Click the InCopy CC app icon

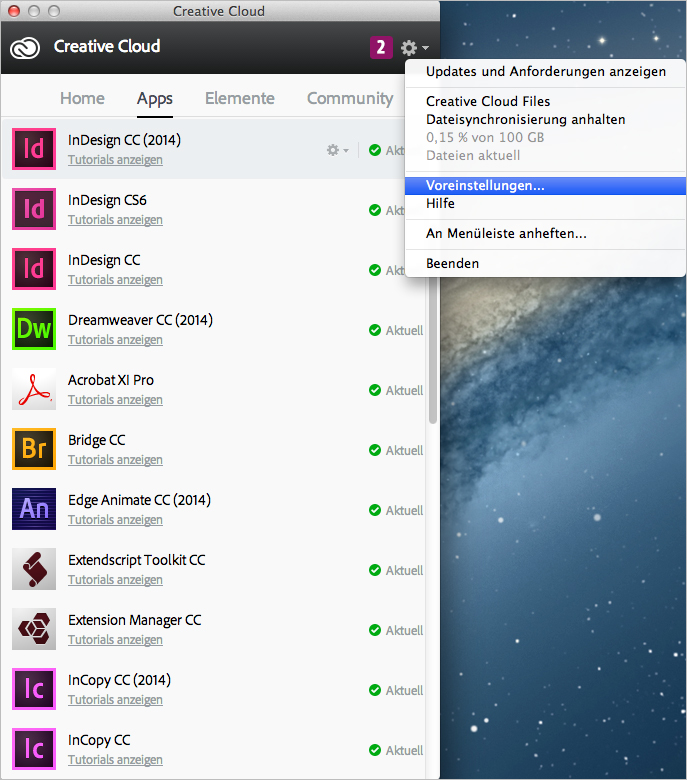click(x=34, y=749)
